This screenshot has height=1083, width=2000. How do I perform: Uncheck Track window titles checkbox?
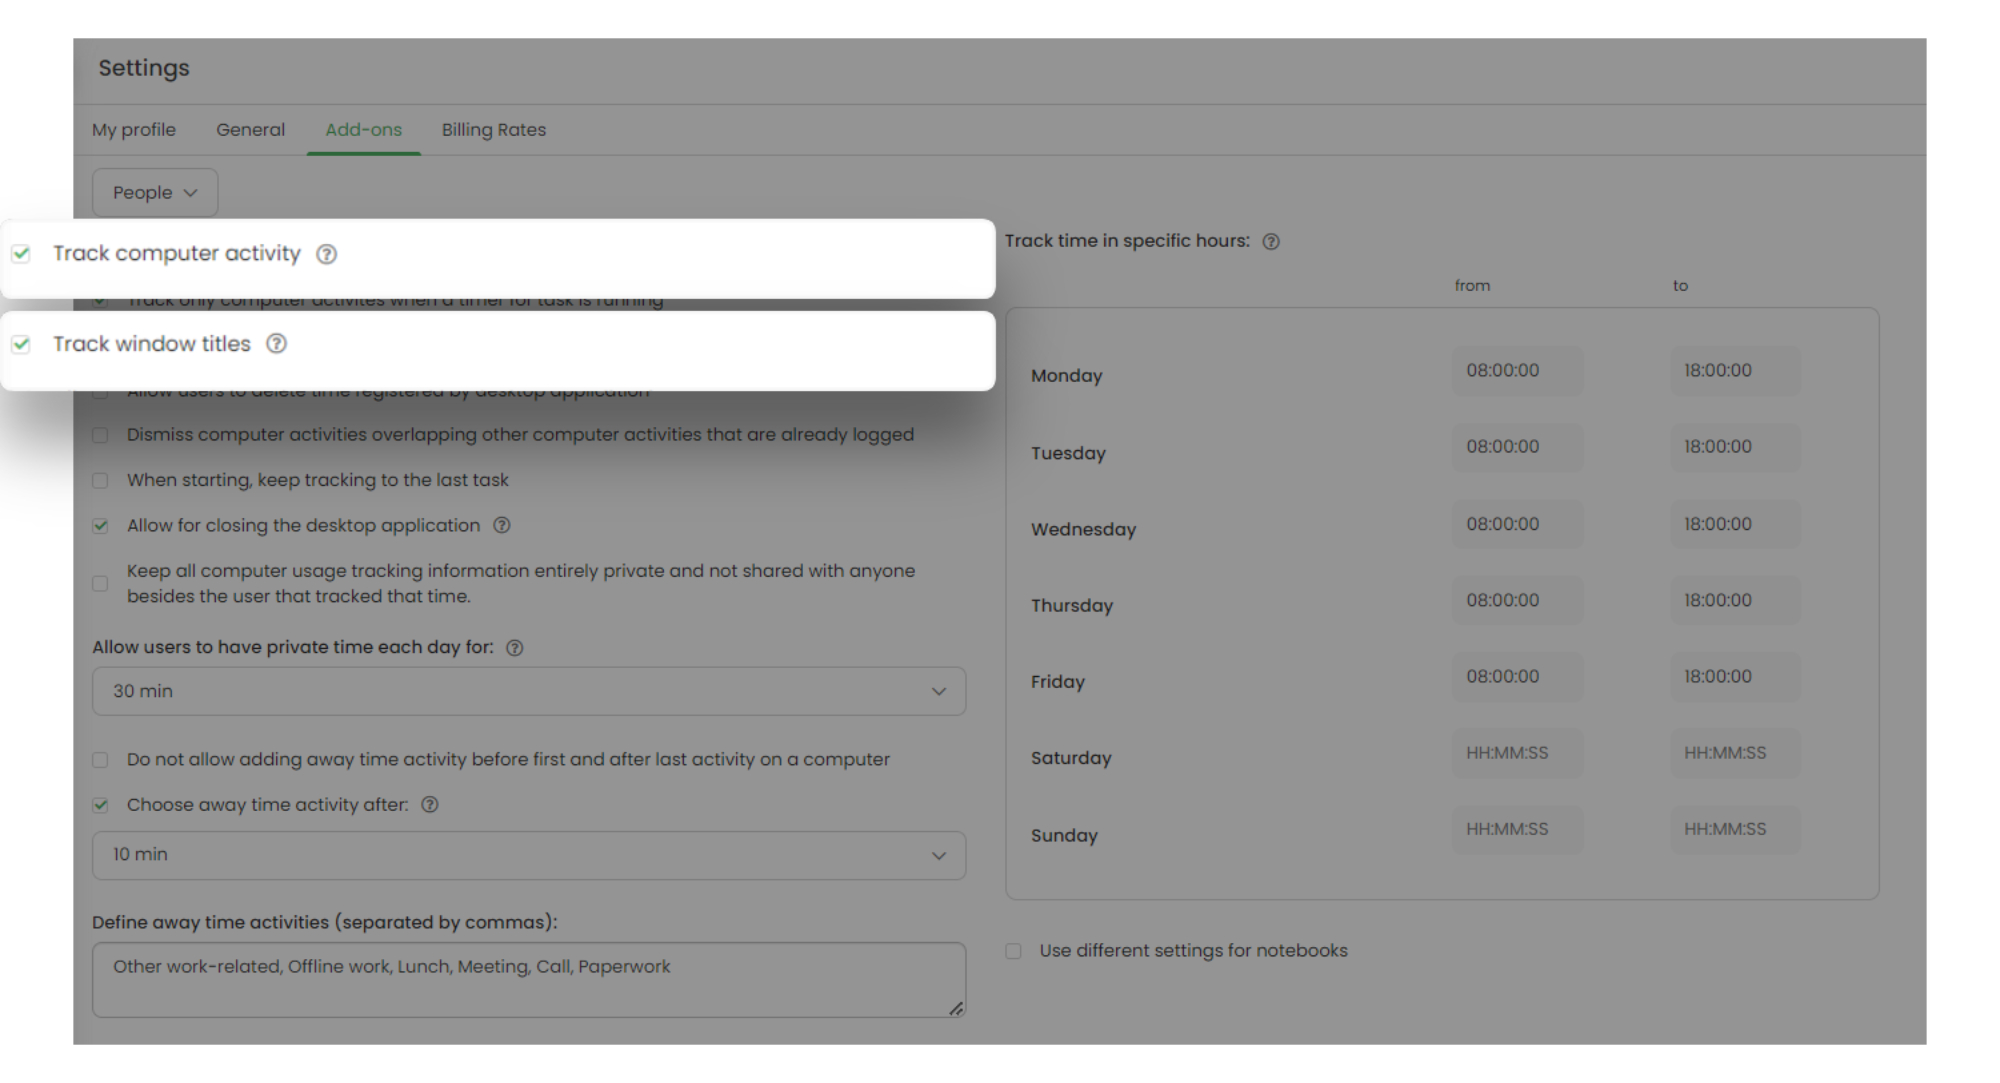[21, 344]
